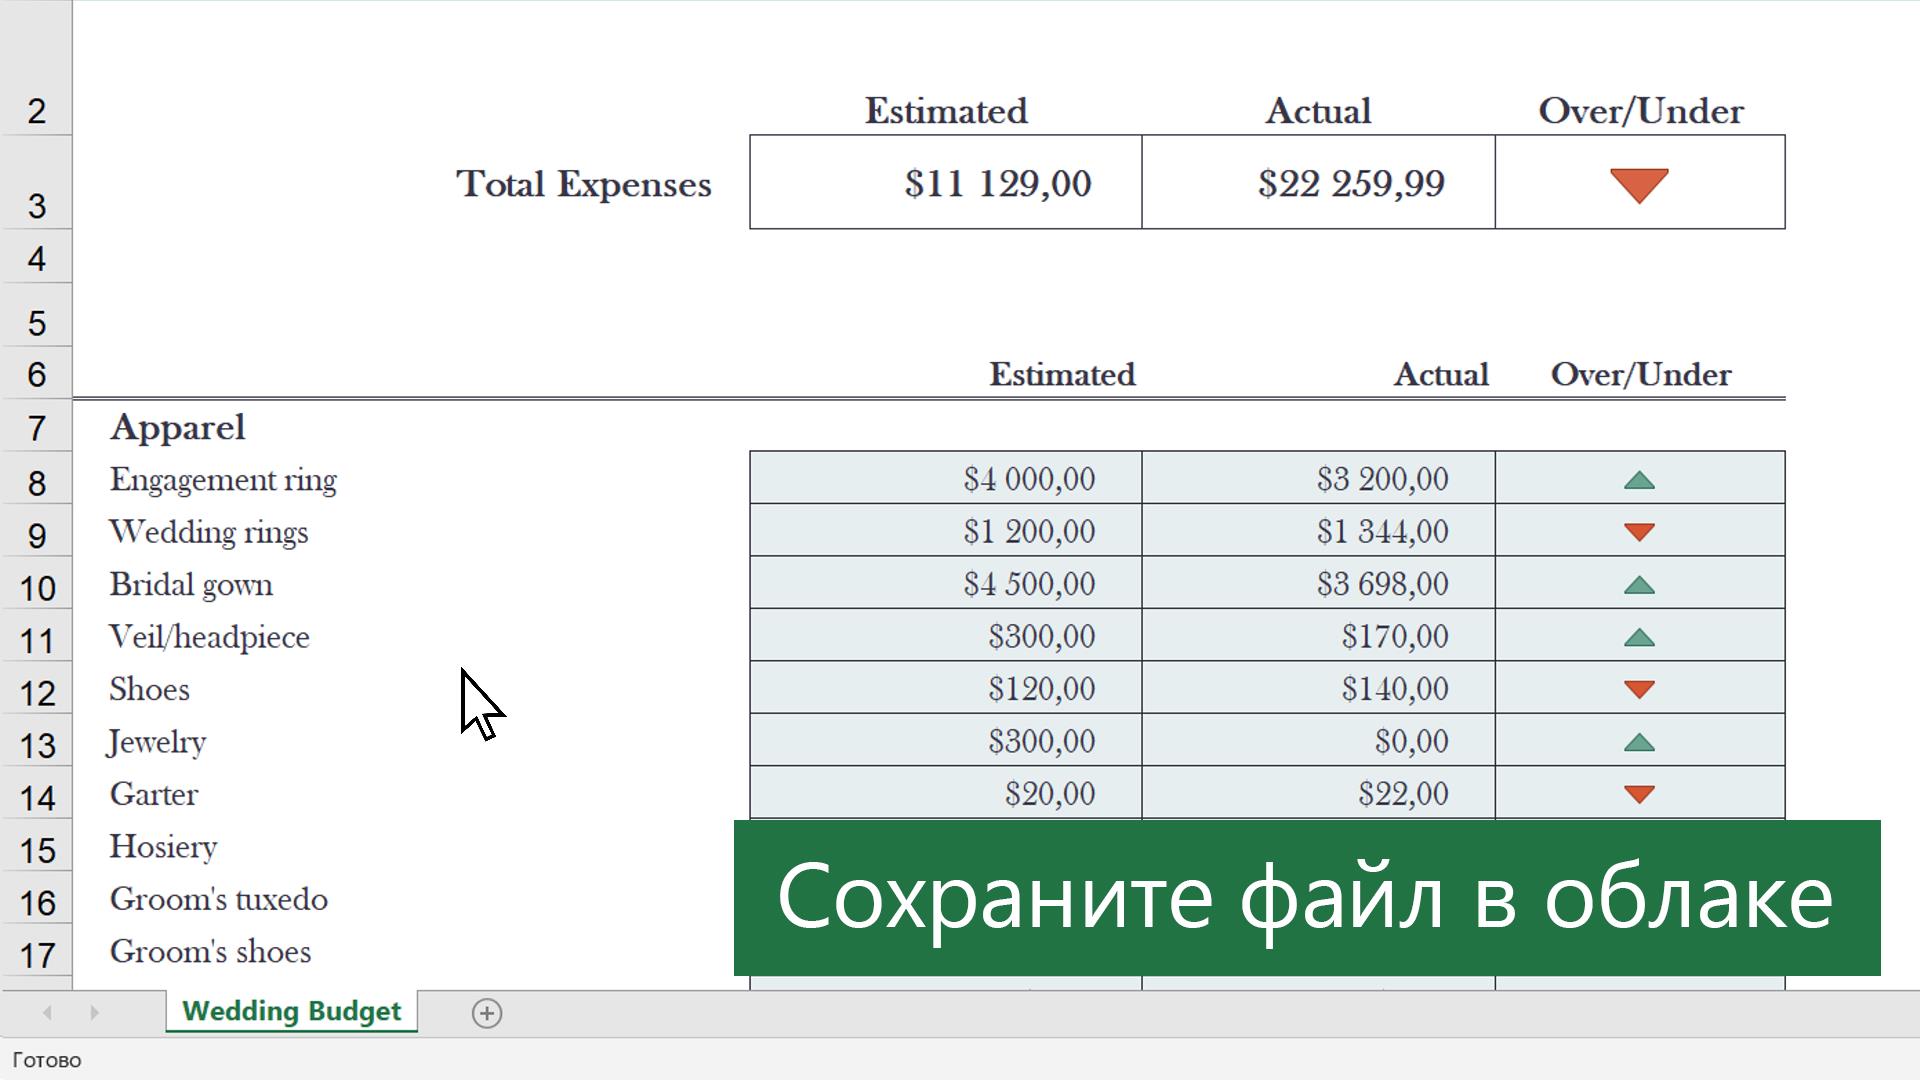Select total actual cell $22 259,99
1920x1080 pixels.
tap(1318, 182)
